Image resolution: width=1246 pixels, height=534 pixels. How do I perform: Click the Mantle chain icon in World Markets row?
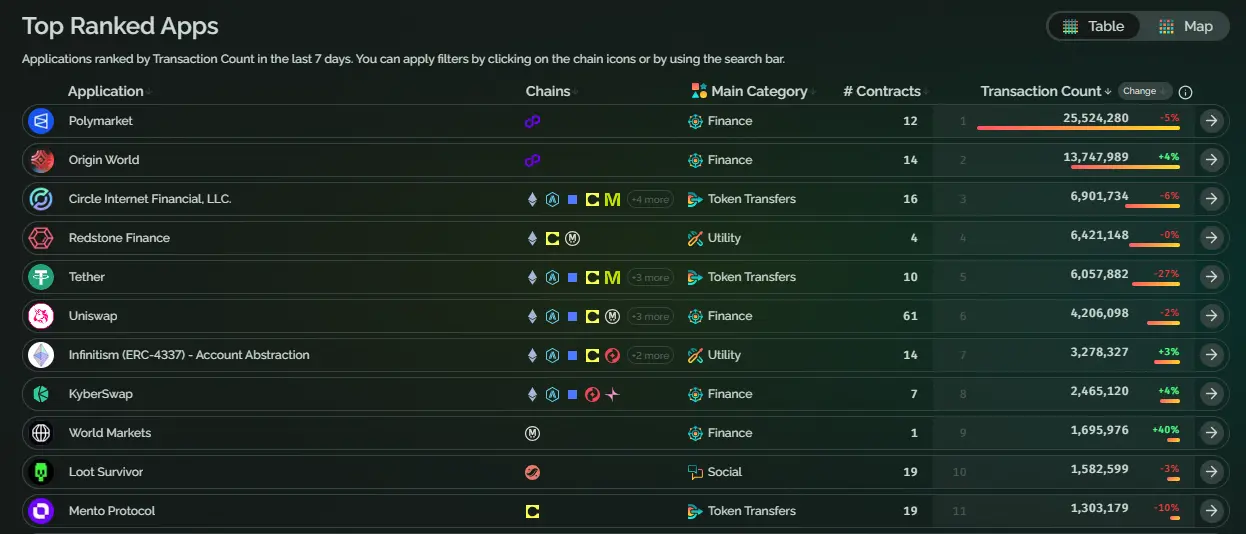pyautogui.click(x=533, y=433)
